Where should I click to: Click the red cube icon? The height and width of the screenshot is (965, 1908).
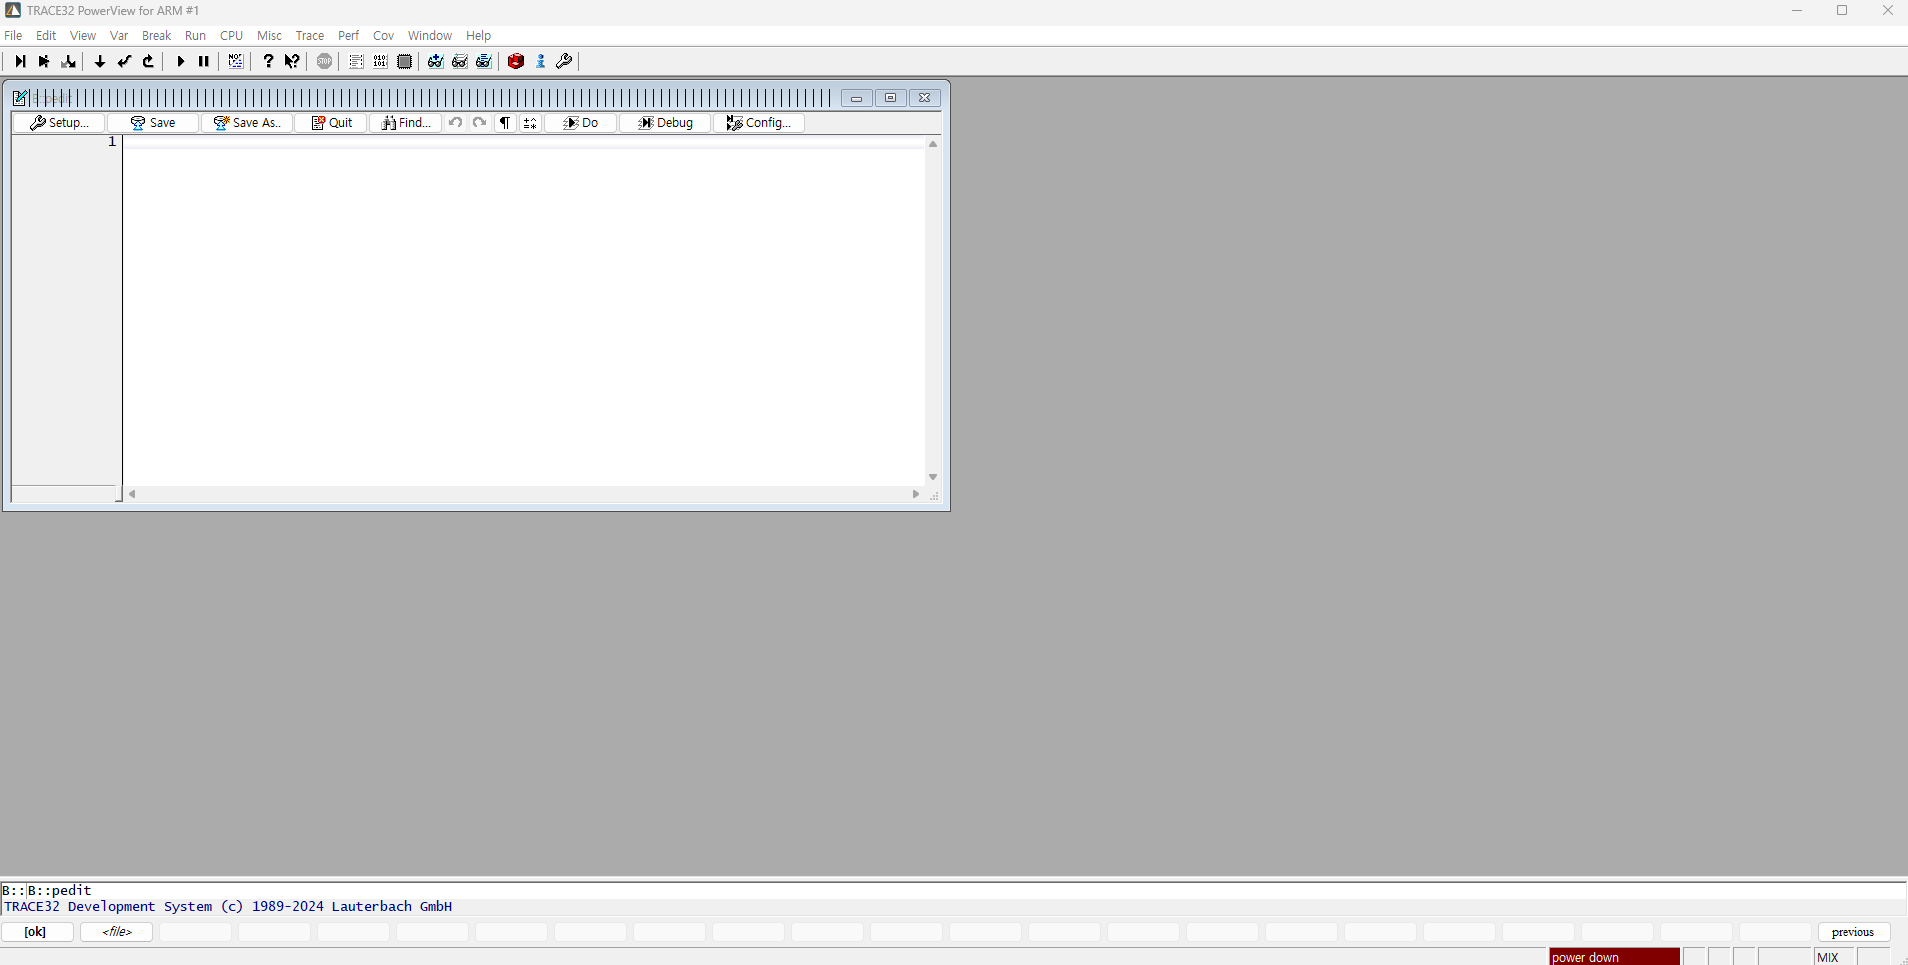click(516, 62)
